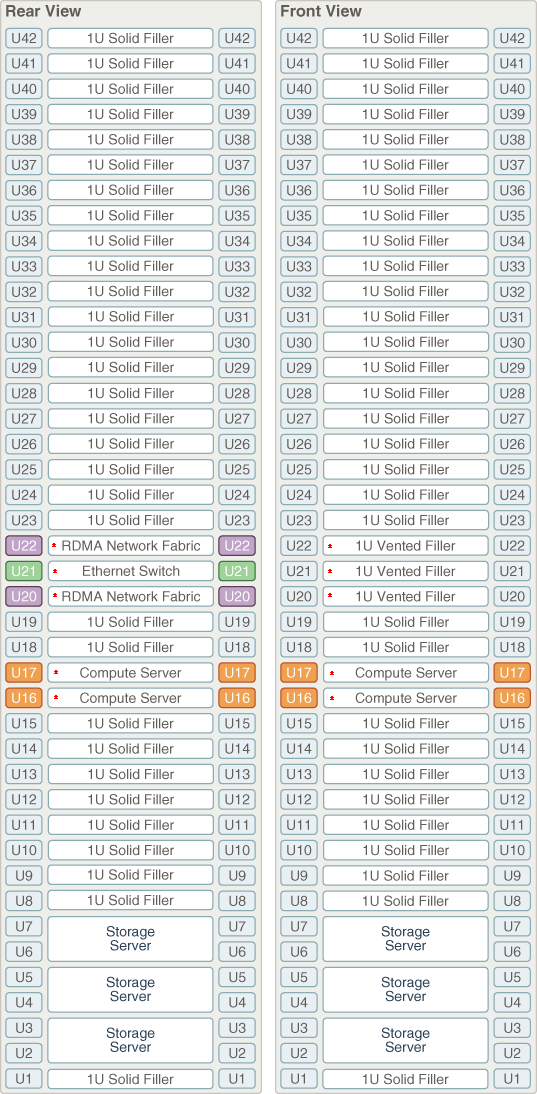Choose 1U Solid Filler at Front View U30
Viewport: 537px width, 1094px height.
(405, 342)
